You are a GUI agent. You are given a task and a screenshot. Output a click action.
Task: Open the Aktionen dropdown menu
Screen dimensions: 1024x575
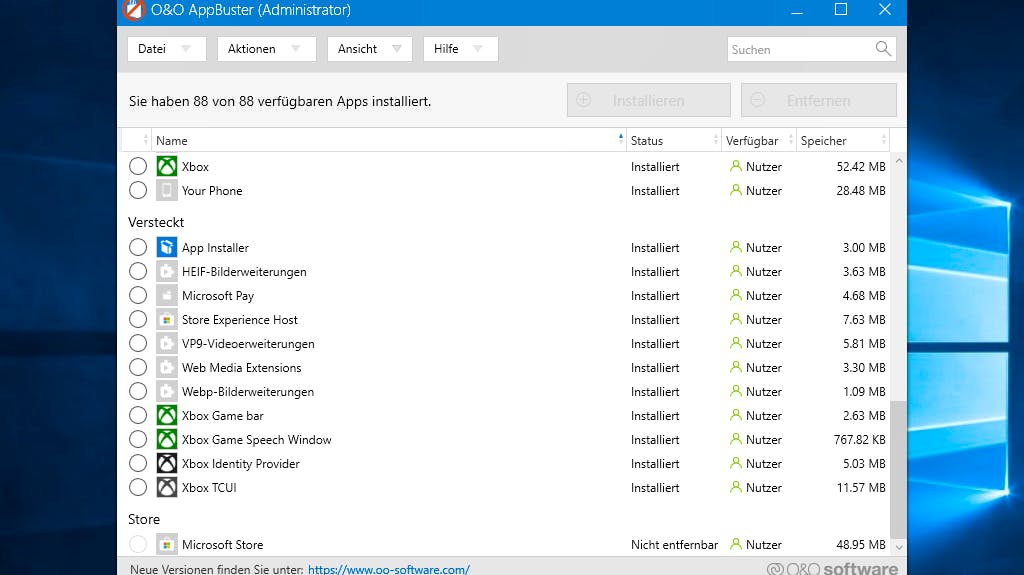(266, 49)
